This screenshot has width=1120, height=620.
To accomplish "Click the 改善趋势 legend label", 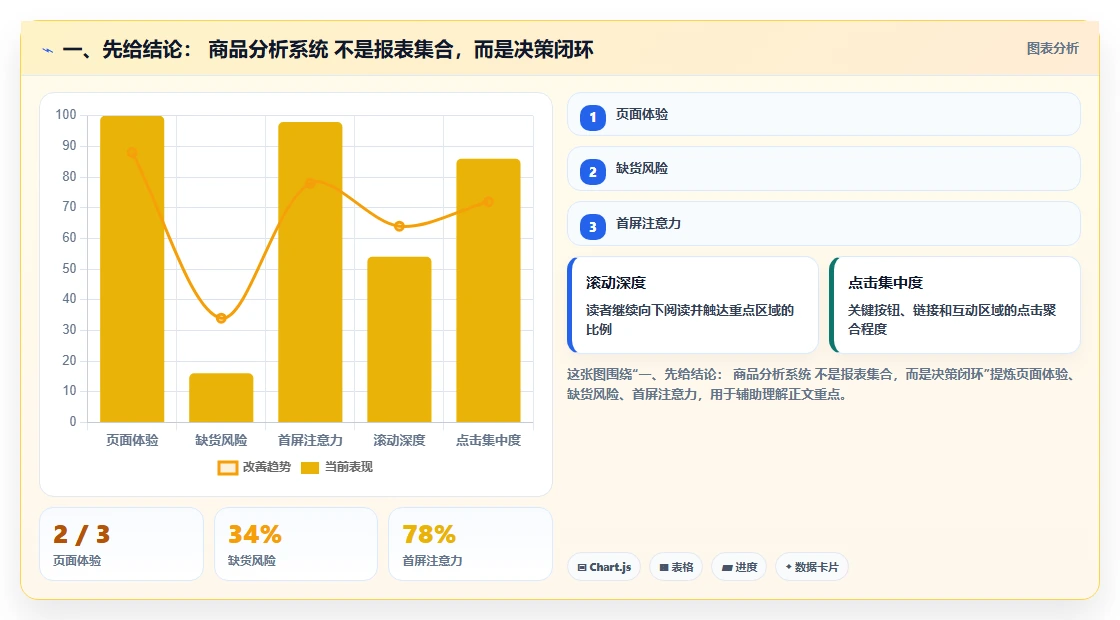I will [x=266, y=467].
